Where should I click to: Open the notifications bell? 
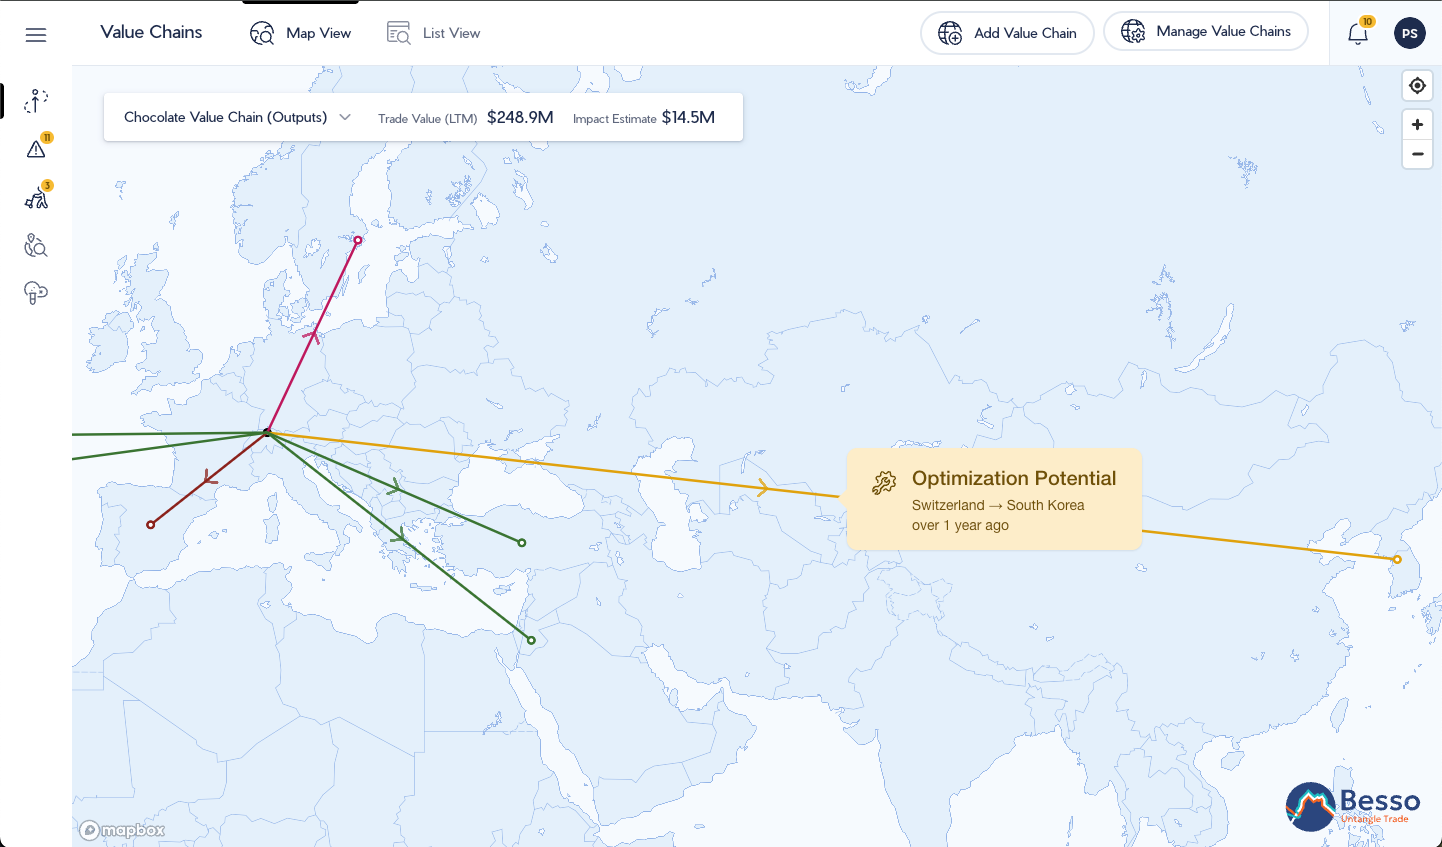pyautogui.click(x=1358, y=33)
